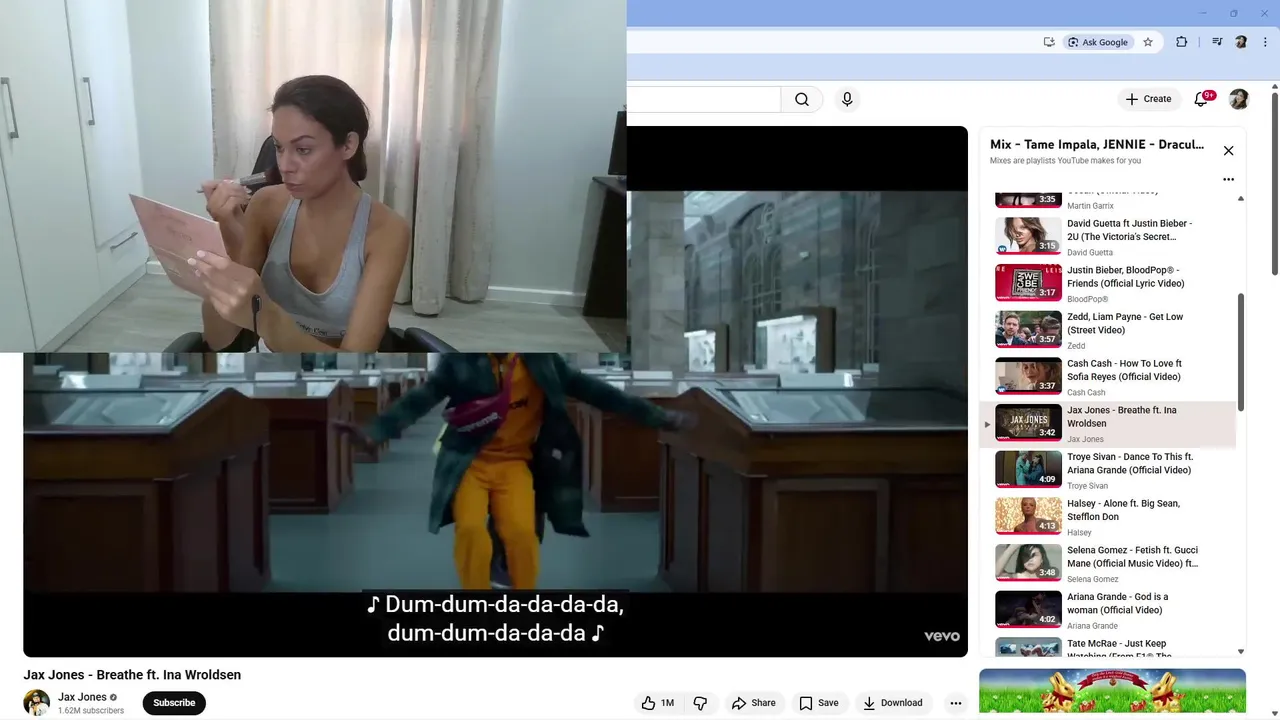Open Chrome three-dot menu
Image resolution: width=1280 pixels, height=720 pixels.
coord(1265,42)
